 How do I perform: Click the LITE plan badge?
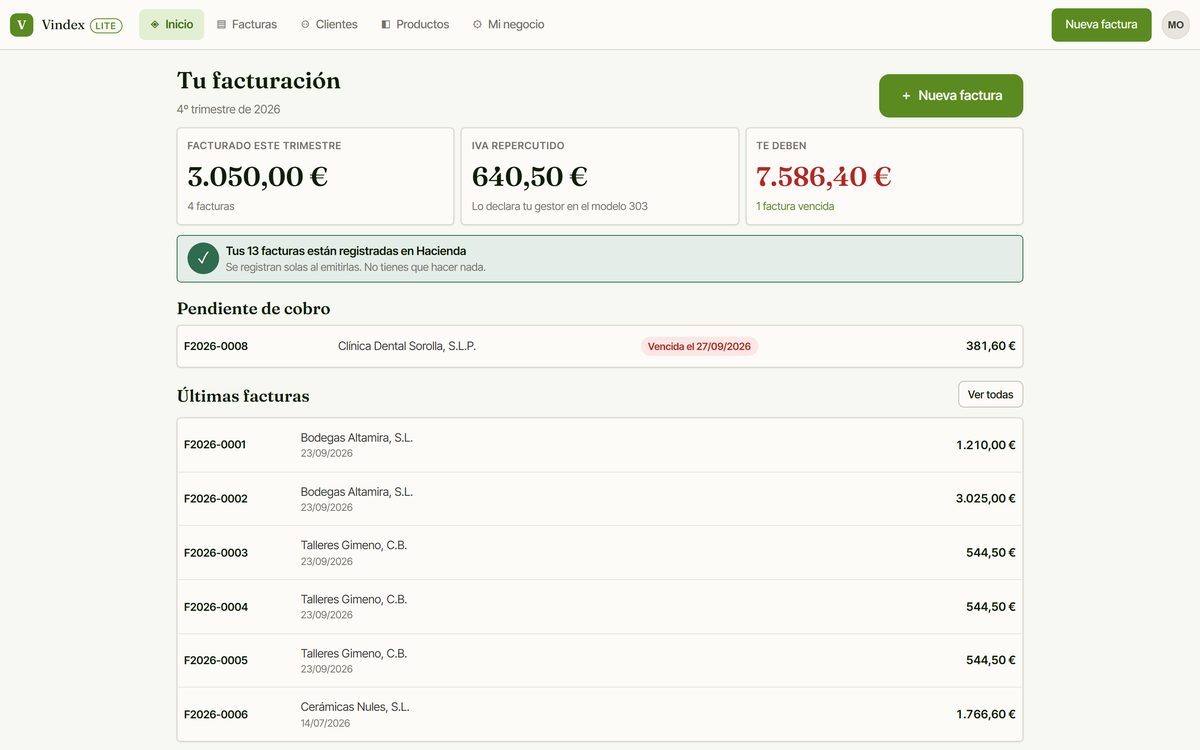point(106,25)
